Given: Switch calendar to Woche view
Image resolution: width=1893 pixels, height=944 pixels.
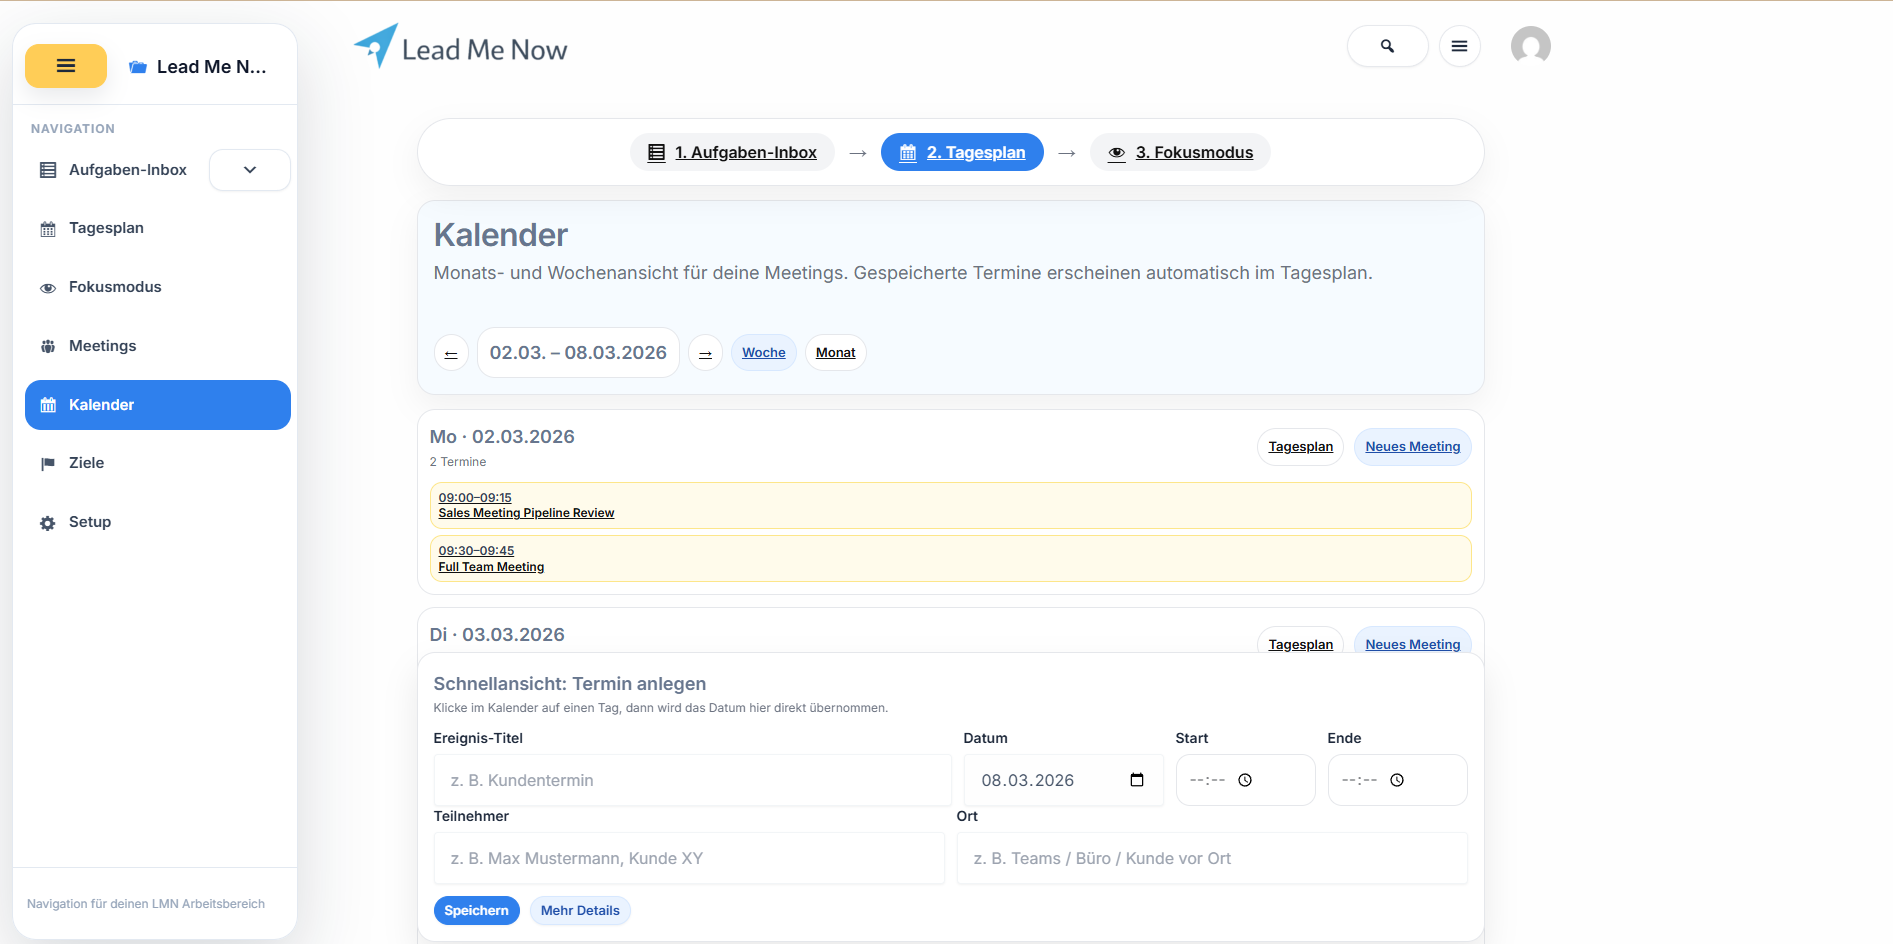Looking at the screenshot, I should tap(763, 353).
